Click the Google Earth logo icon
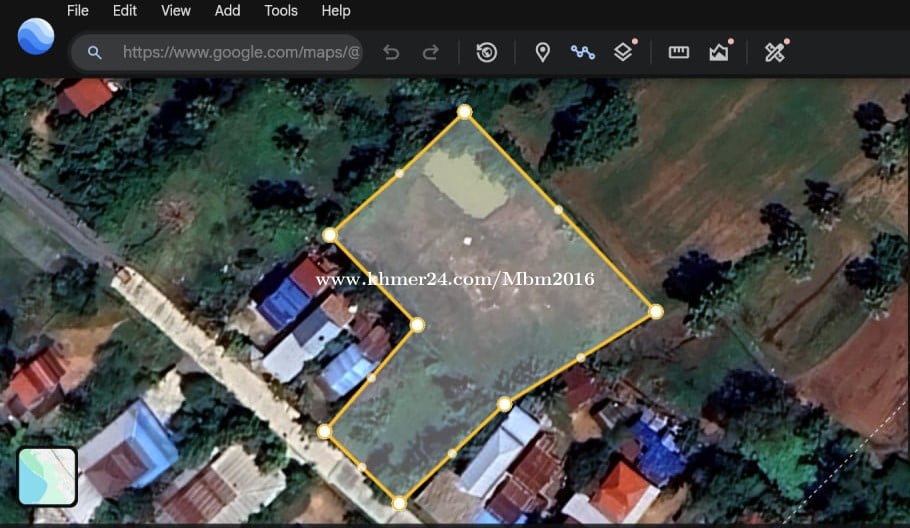This screenshot has width=910, height=528. (x=36, y=36)
